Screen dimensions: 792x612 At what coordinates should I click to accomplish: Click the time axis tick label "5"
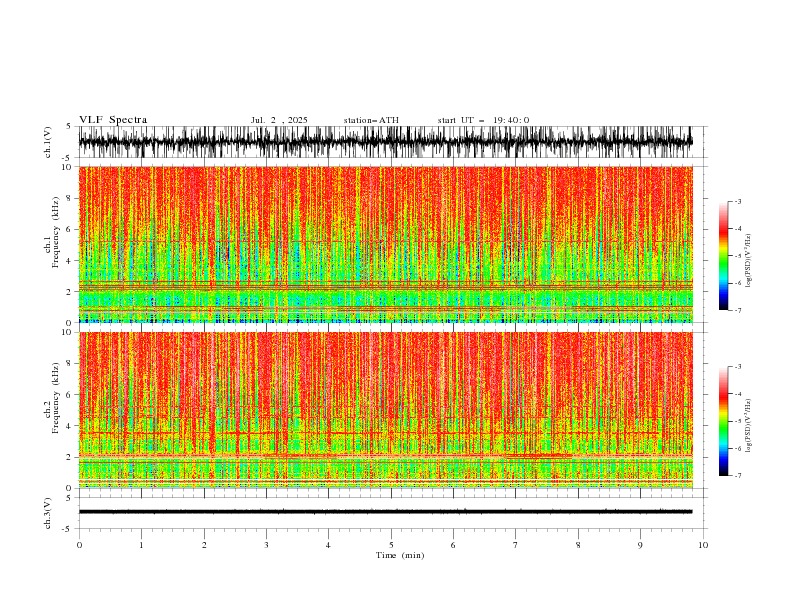coord(391,545)
